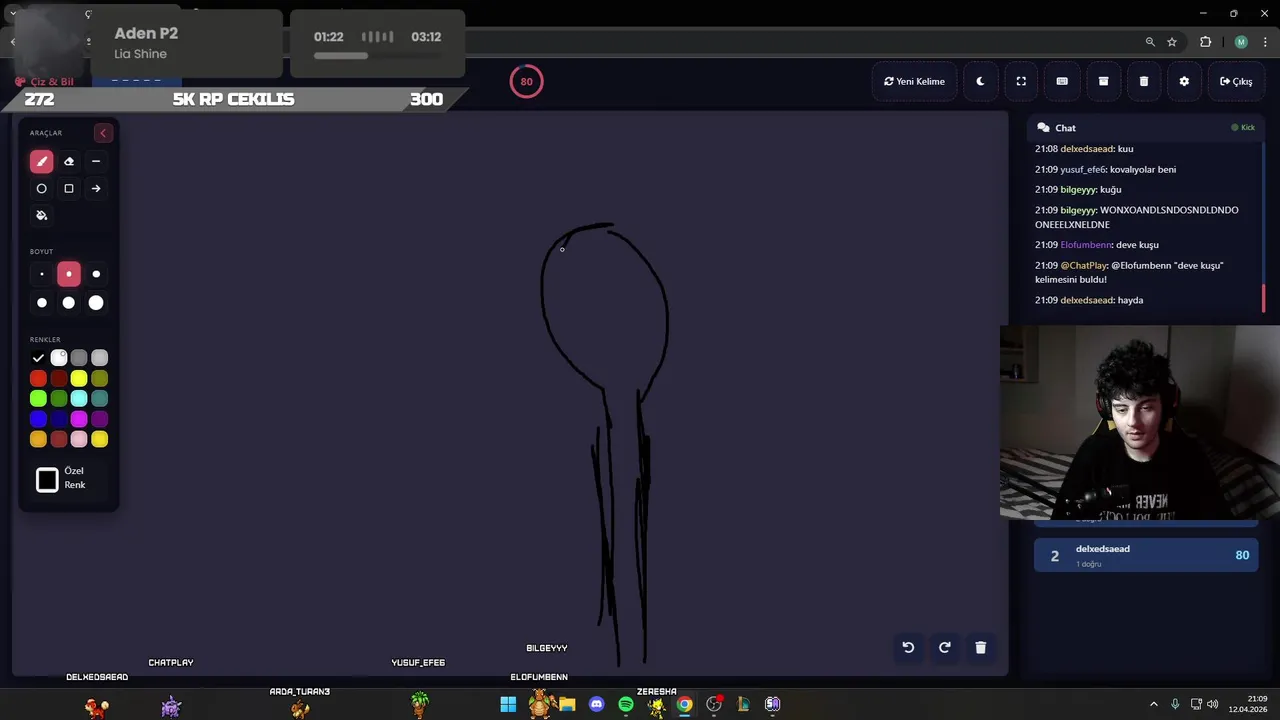Image resolution: width=1280 pixels, height=720 pixels.
Task: Open the archive box icon button
Action: 1103,81
